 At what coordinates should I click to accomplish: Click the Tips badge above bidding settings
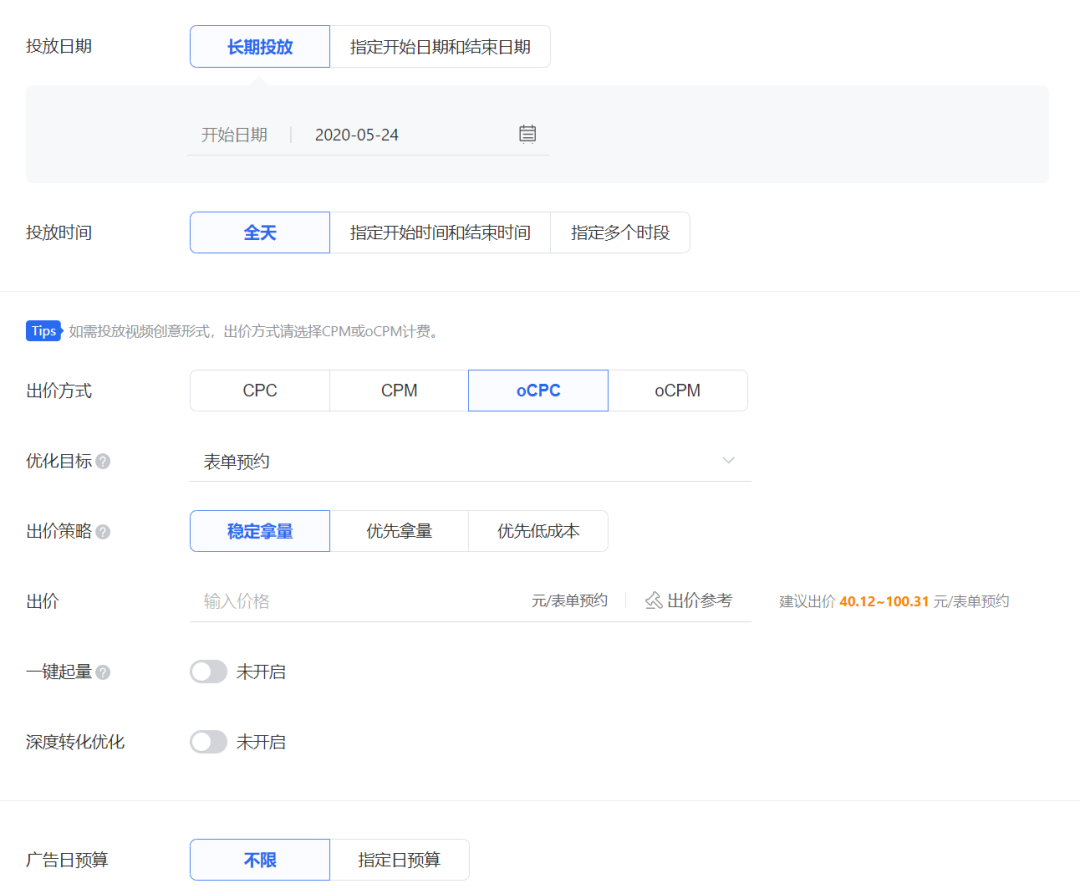[x=44, y=330]
